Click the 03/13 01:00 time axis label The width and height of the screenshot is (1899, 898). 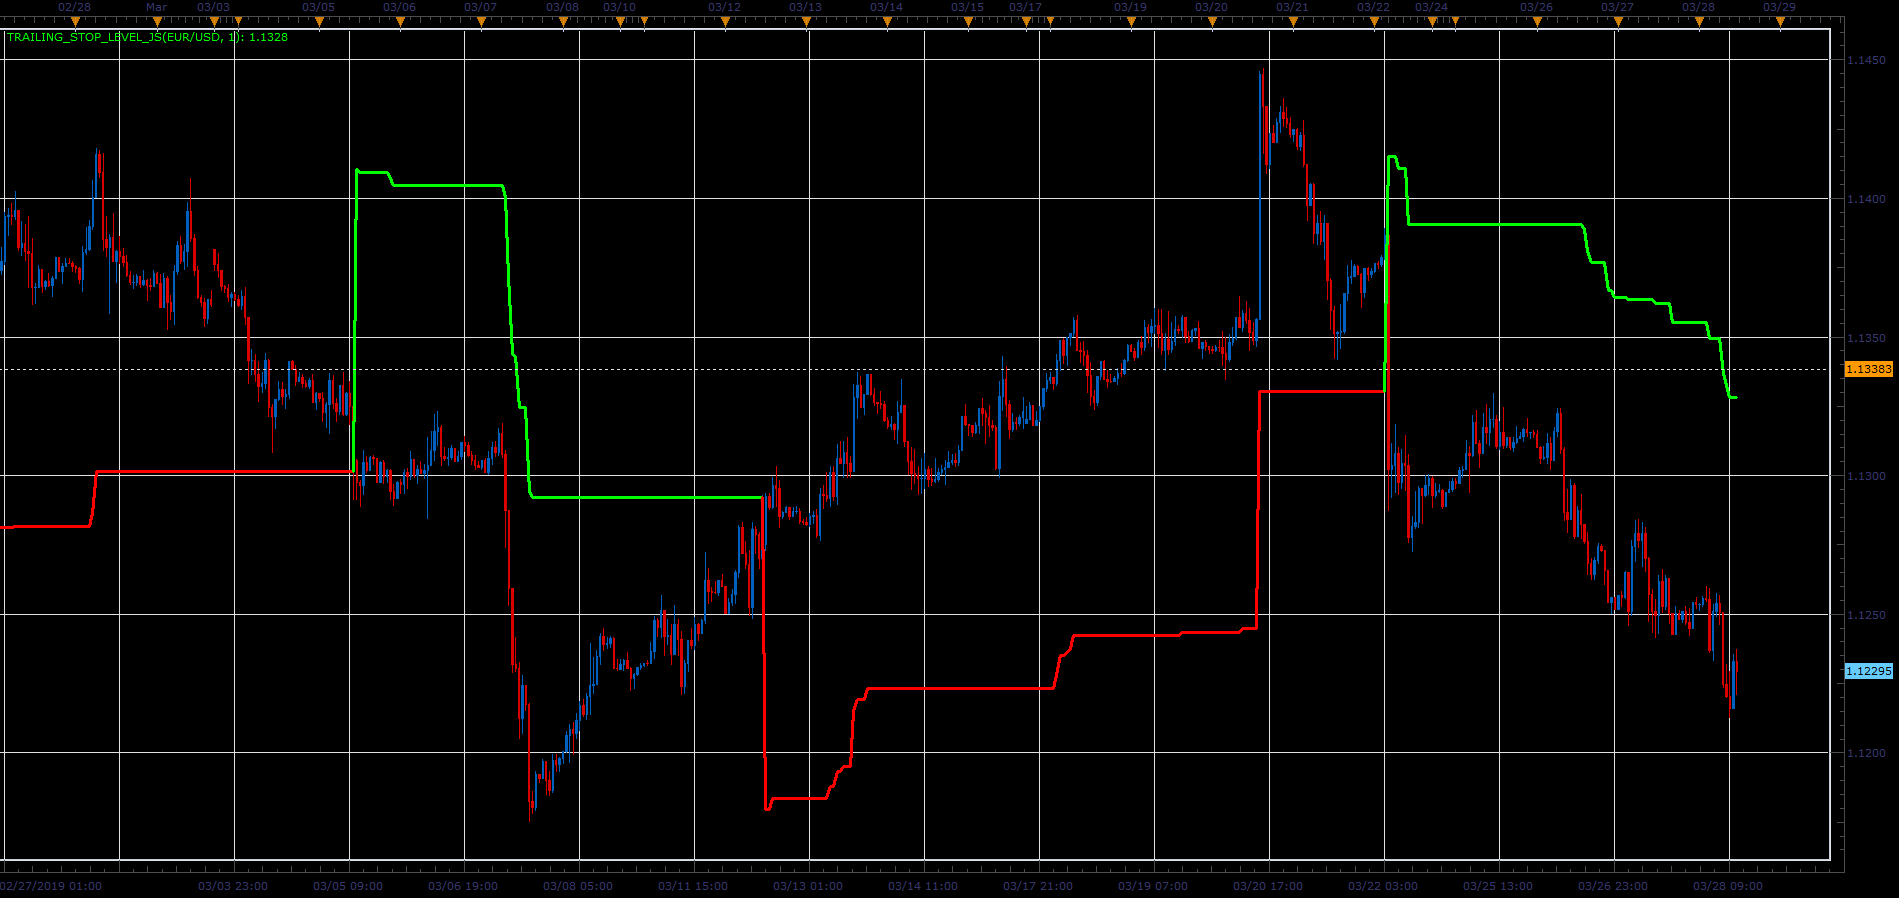[x=808, y=886]
